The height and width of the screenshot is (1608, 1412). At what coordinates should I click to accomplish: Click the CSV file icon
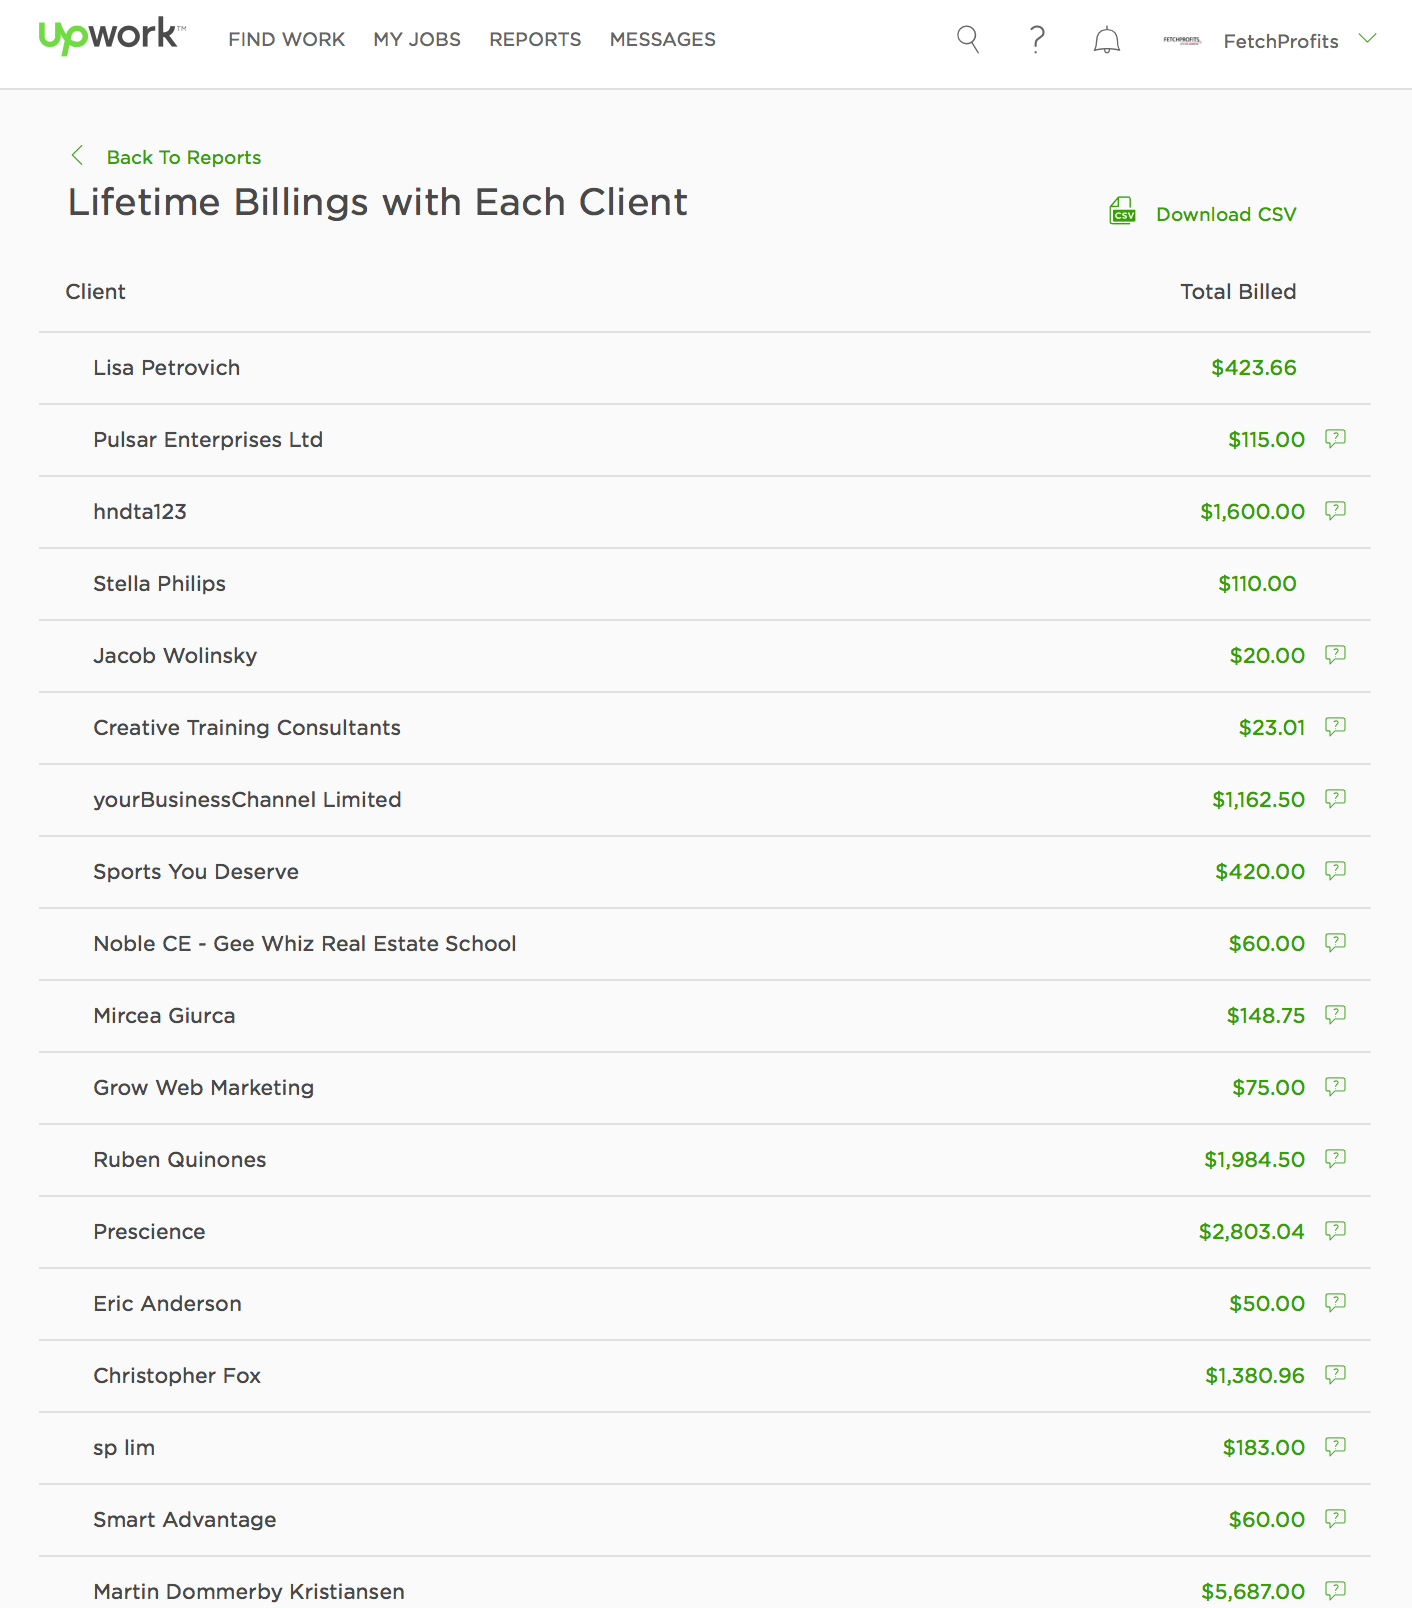click(1123, 211)
